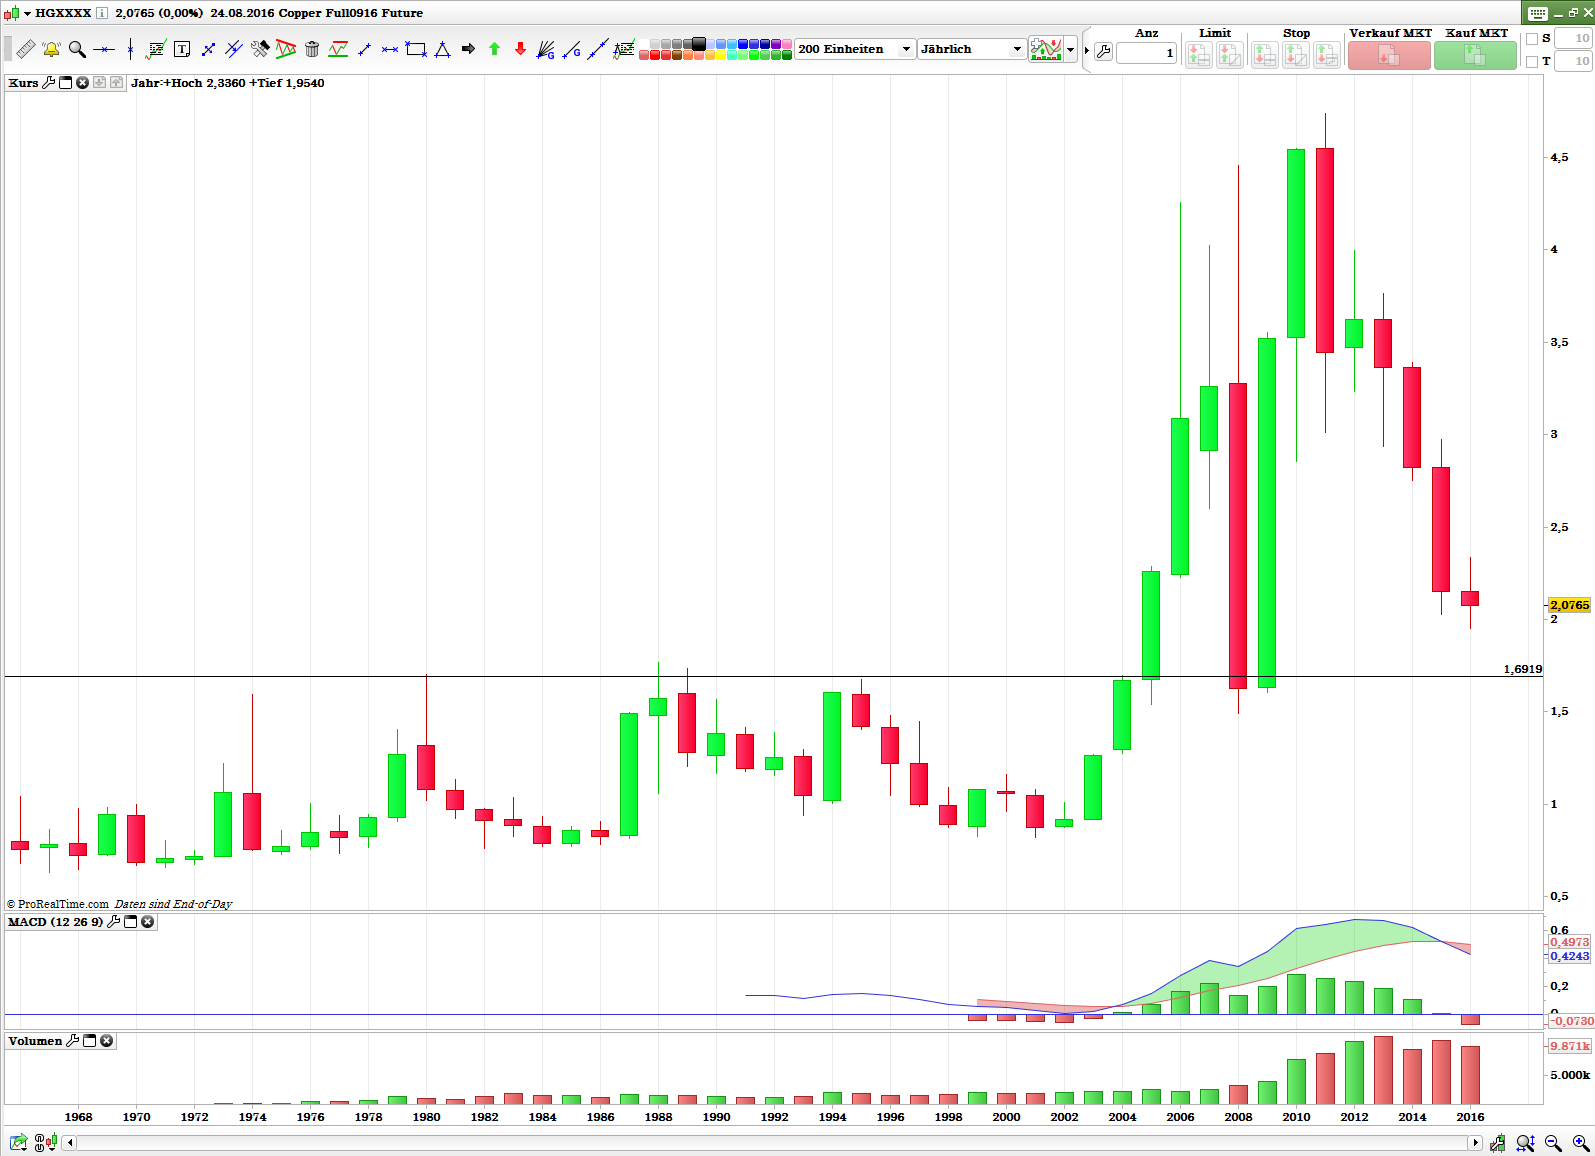Open the alarm bell alert tool
1595x1156 pixels.
point(51,49)
